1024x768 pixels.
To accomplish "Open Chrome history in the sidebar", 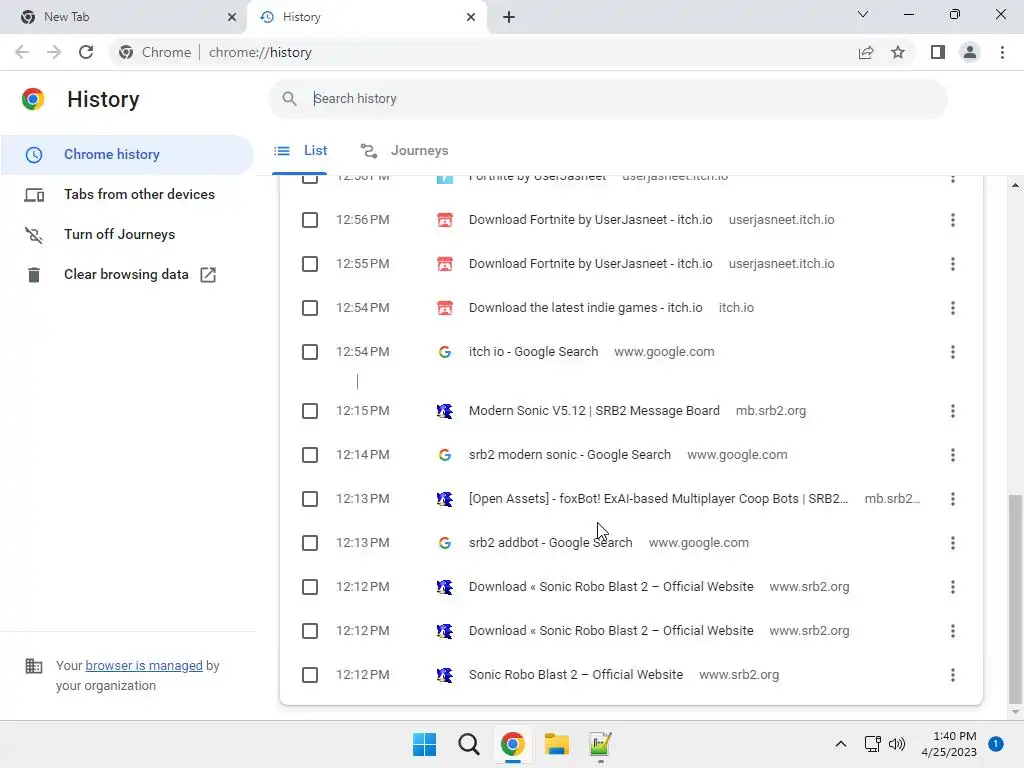I will click(x=127, y=155).
